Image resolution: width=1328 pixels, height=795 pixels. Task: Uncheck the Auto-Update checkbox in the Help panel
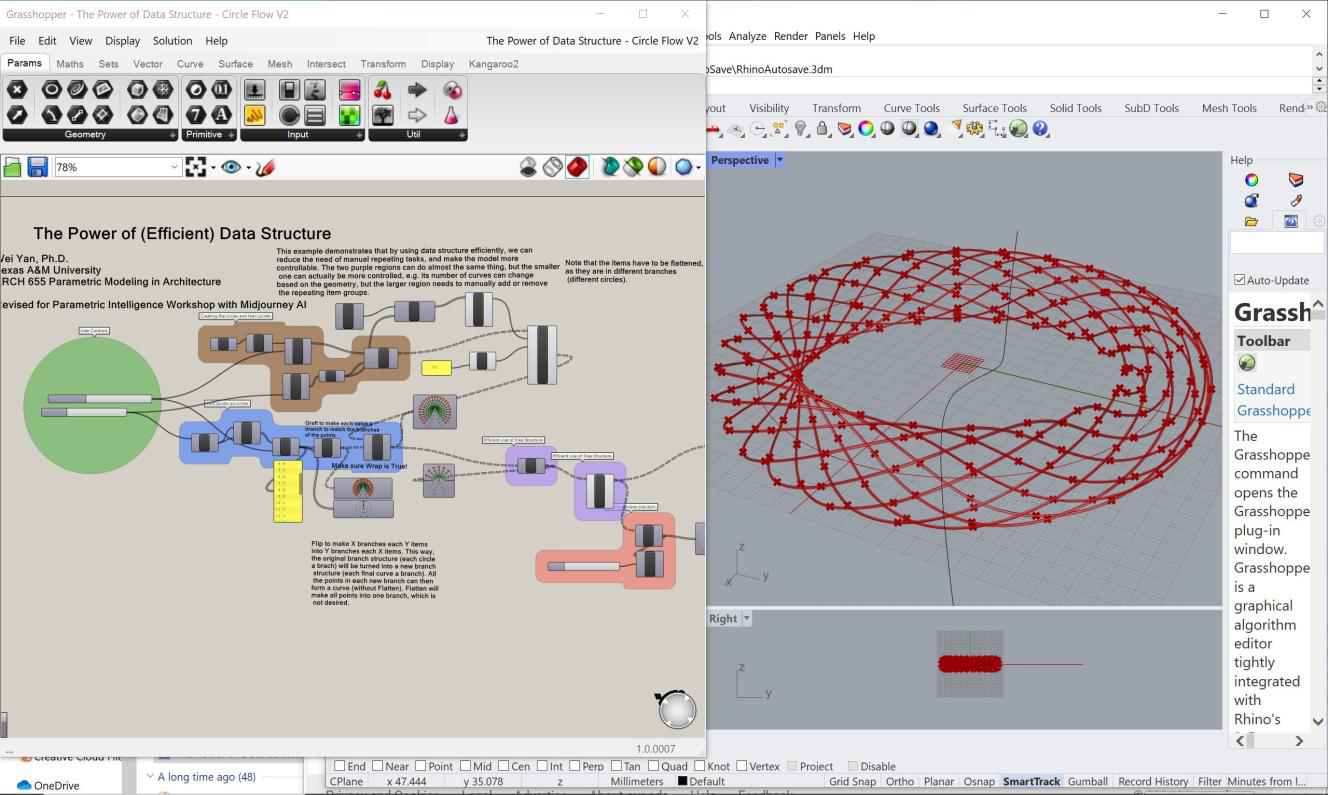[1240, 280]
